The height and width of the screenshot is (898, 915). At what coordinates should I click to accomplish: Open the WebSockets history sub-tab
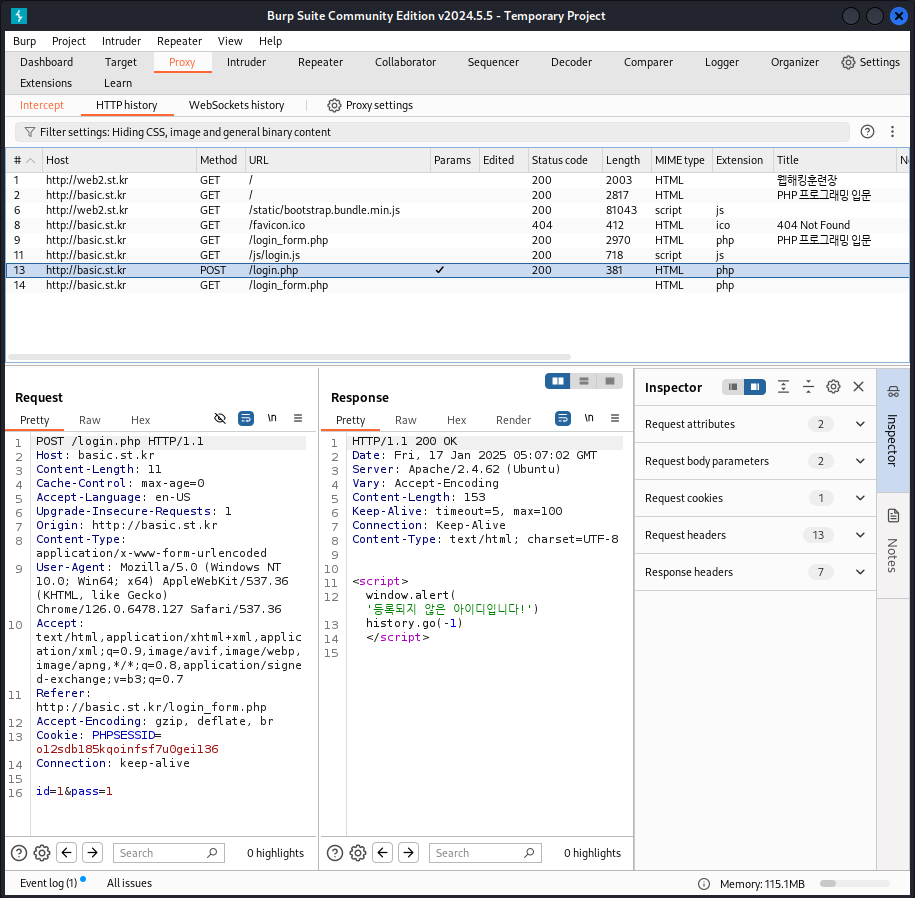236,106
